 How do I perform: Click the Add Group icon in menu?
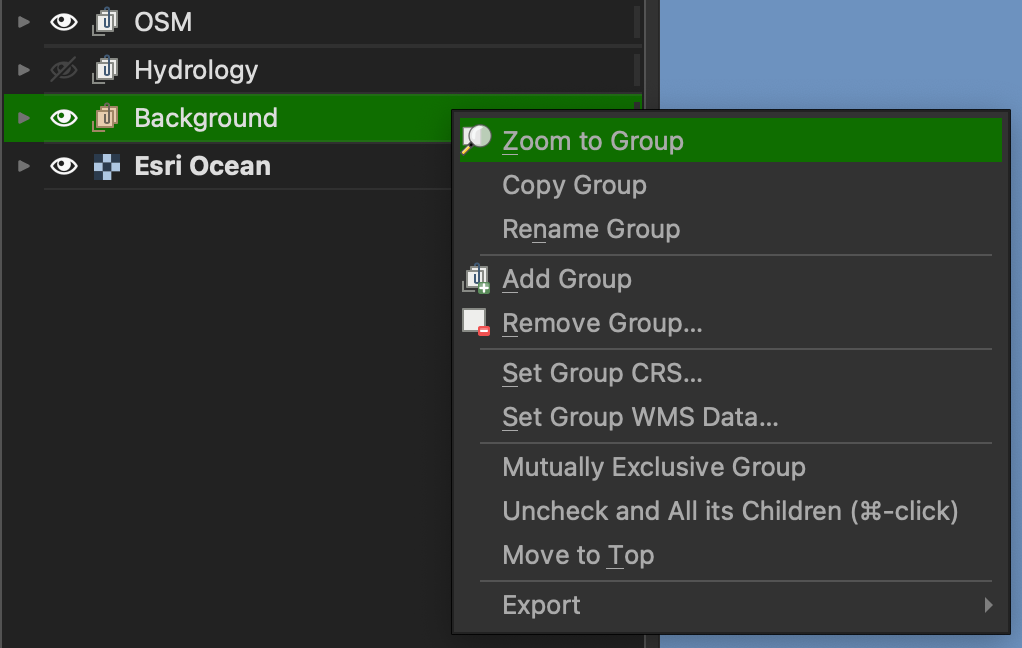tap(476, 279)
